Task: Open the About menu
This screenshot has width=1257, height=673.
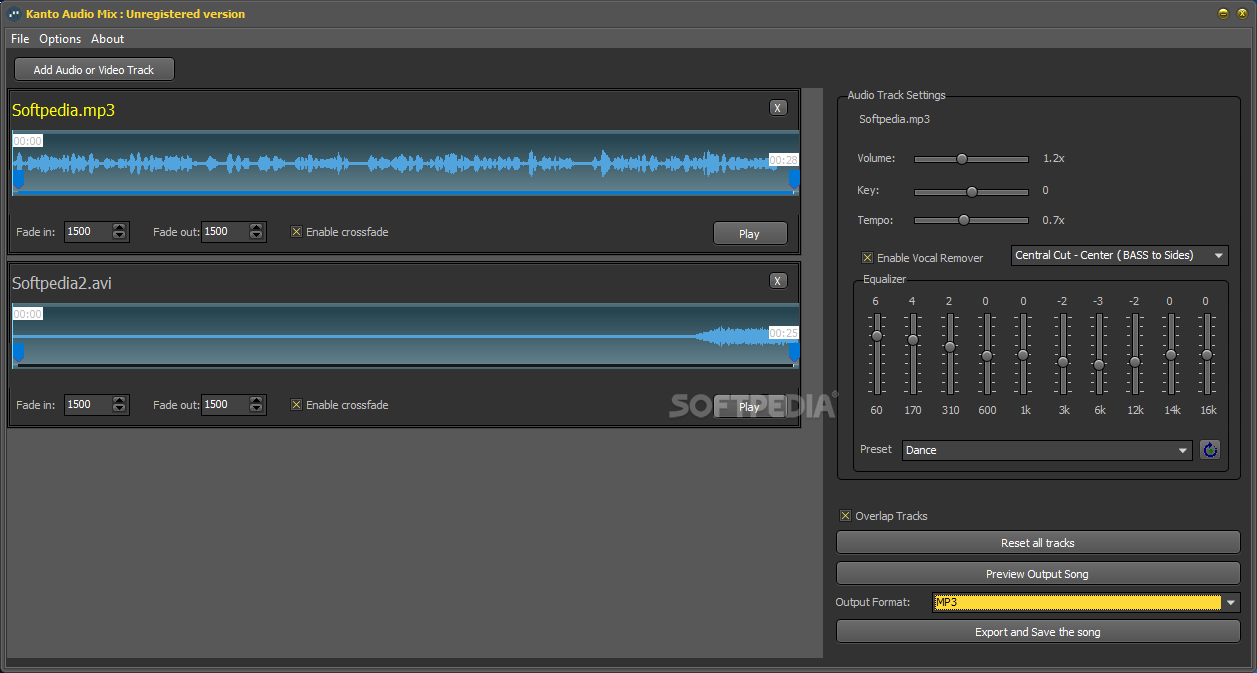Action: (107, 39)
